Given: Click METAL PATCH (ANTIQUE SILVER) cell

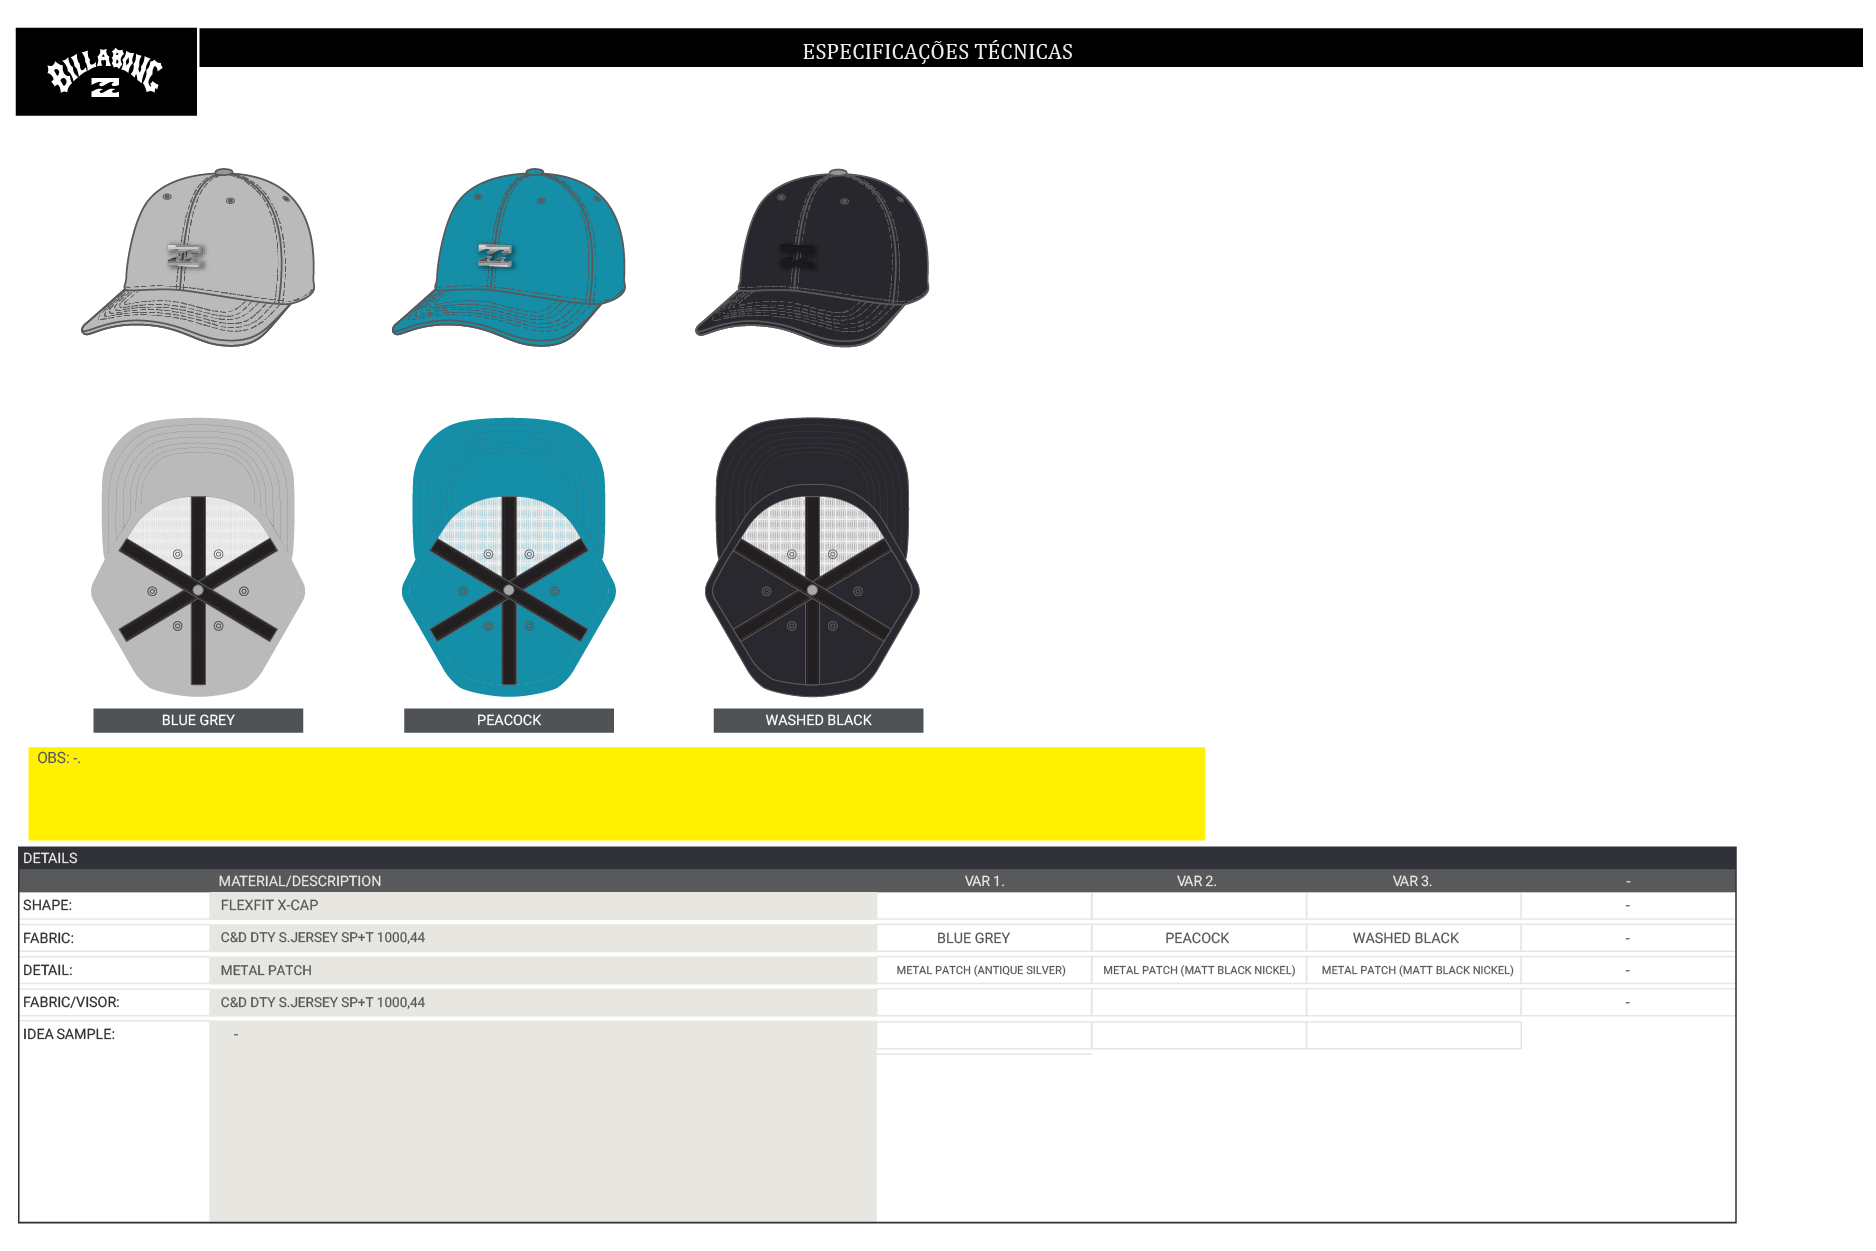Looking at the screenshot, I should 984,970.
